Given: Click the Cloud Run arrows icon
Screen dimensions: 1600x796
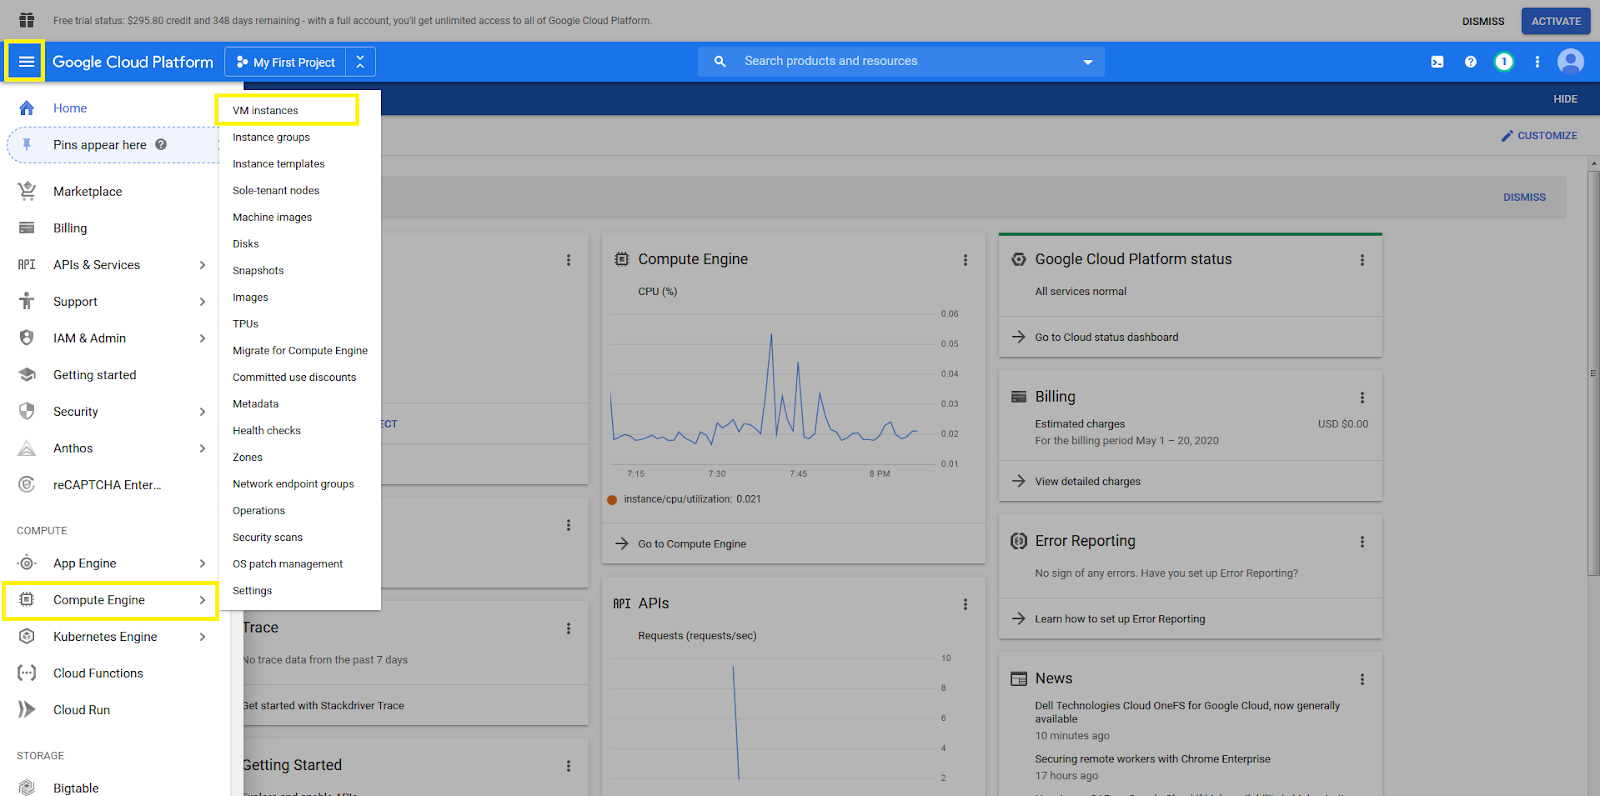Looking at the screenshot, I should tap(27, 710).
